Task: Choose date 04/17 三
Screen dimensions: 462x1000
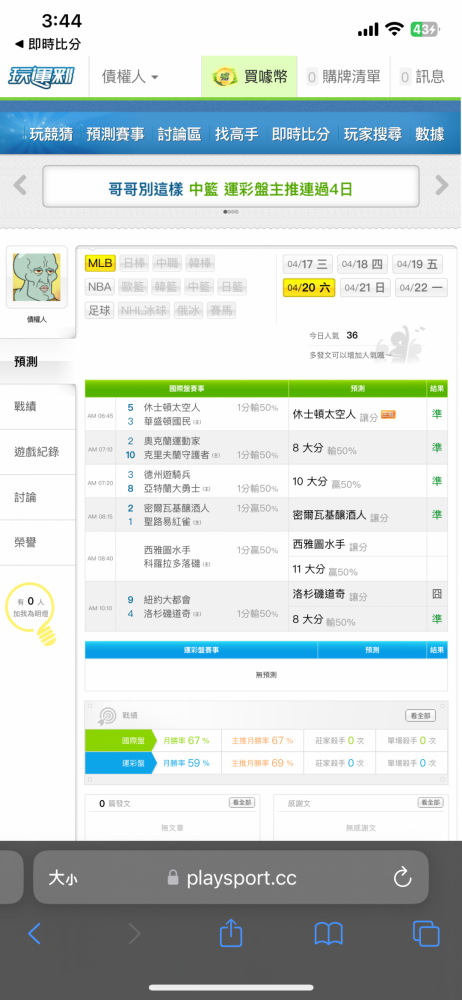Action: 308,264
